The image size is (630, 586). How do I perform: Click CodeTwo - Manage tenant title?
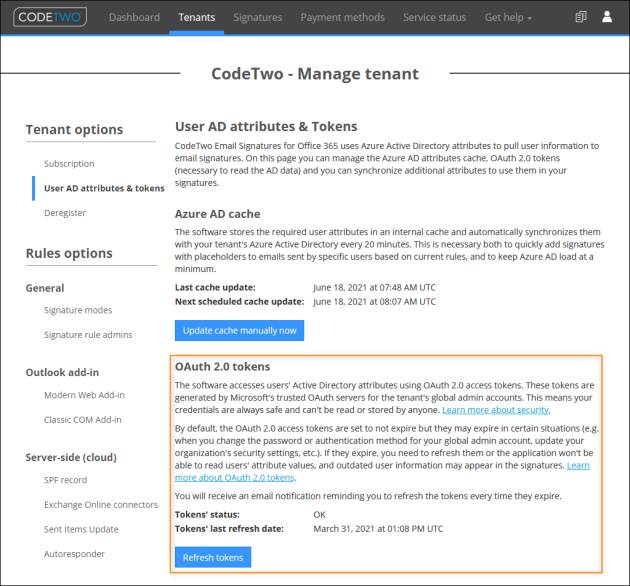315,74
